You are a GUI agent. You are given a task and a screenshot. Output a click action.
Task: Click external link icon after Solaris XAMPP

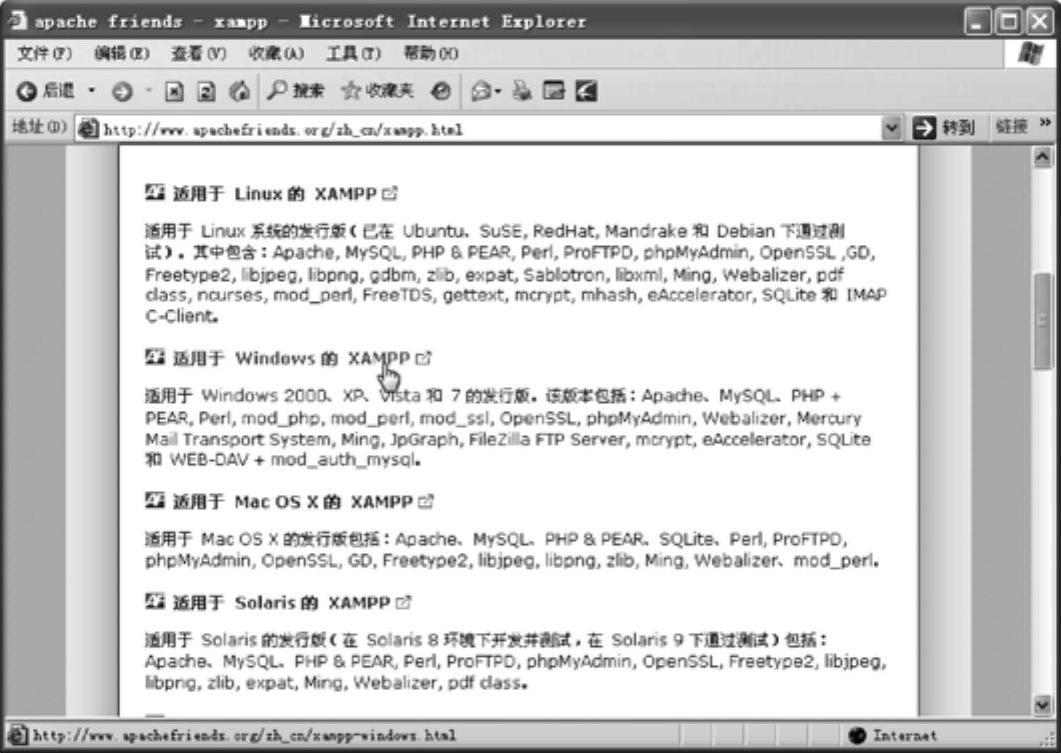coord(403,603)
